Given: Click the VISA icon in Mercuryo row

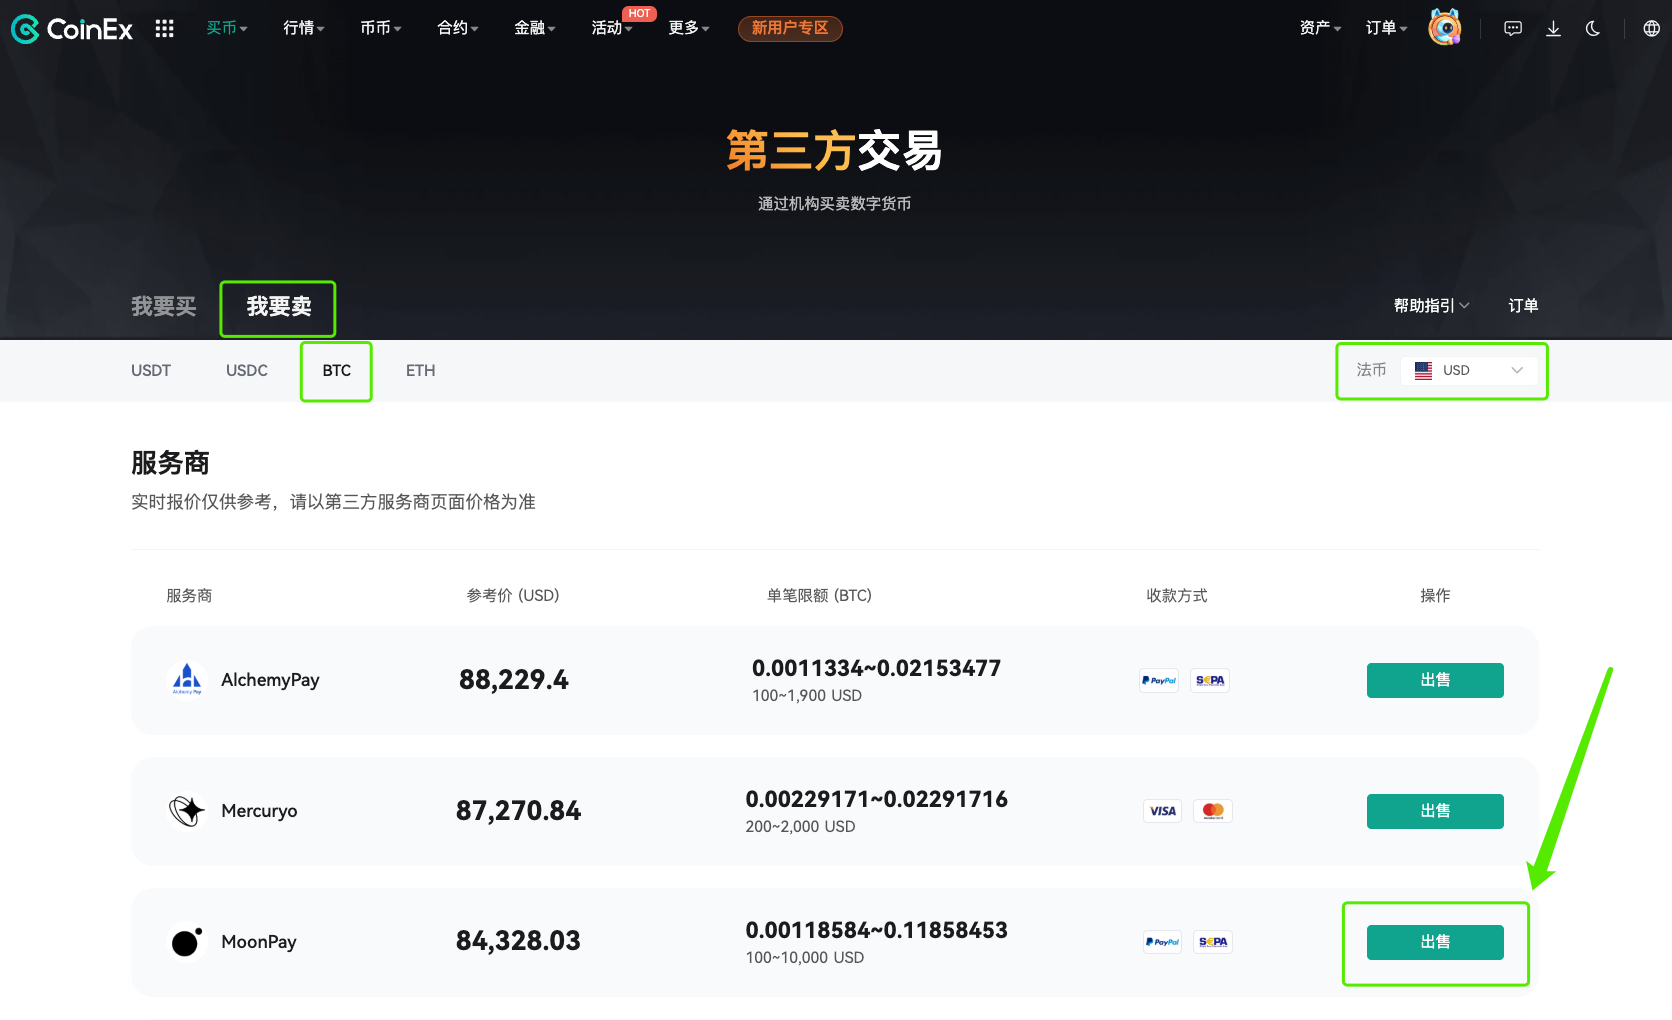Looking at the screenshot, I should coord(1163,811).
